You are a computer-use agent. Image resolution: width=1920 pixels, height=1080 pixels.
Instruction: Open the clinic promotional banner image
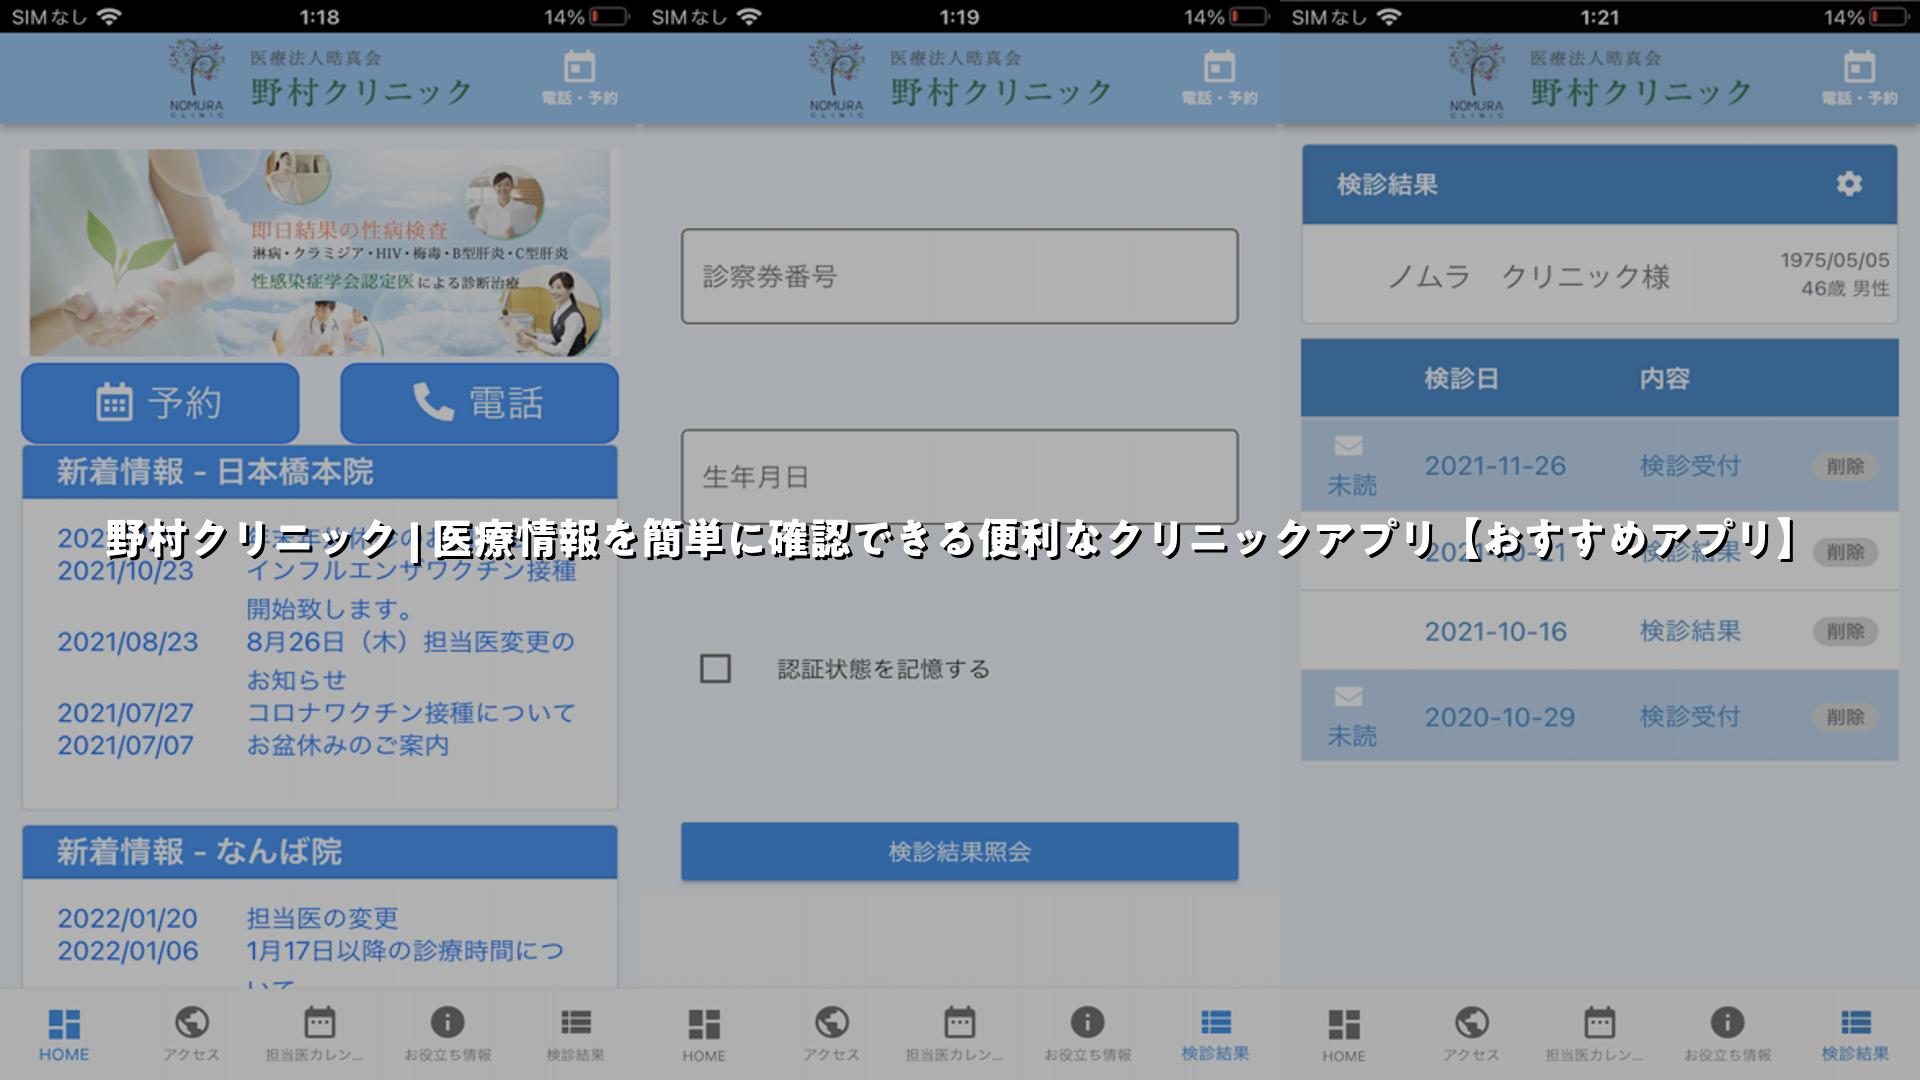[x=319, y=252]
